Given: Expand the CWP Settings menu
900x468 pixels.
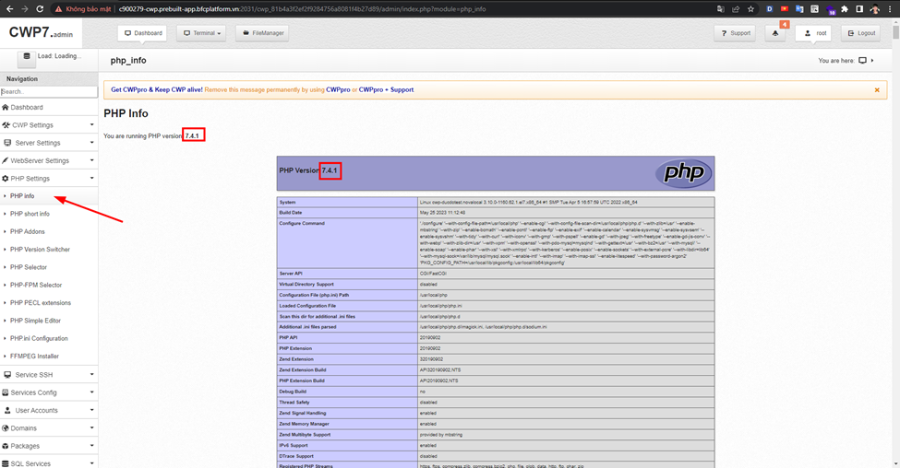Looking at the screenshot, I should pyautogui.click(x=49, y=125).
